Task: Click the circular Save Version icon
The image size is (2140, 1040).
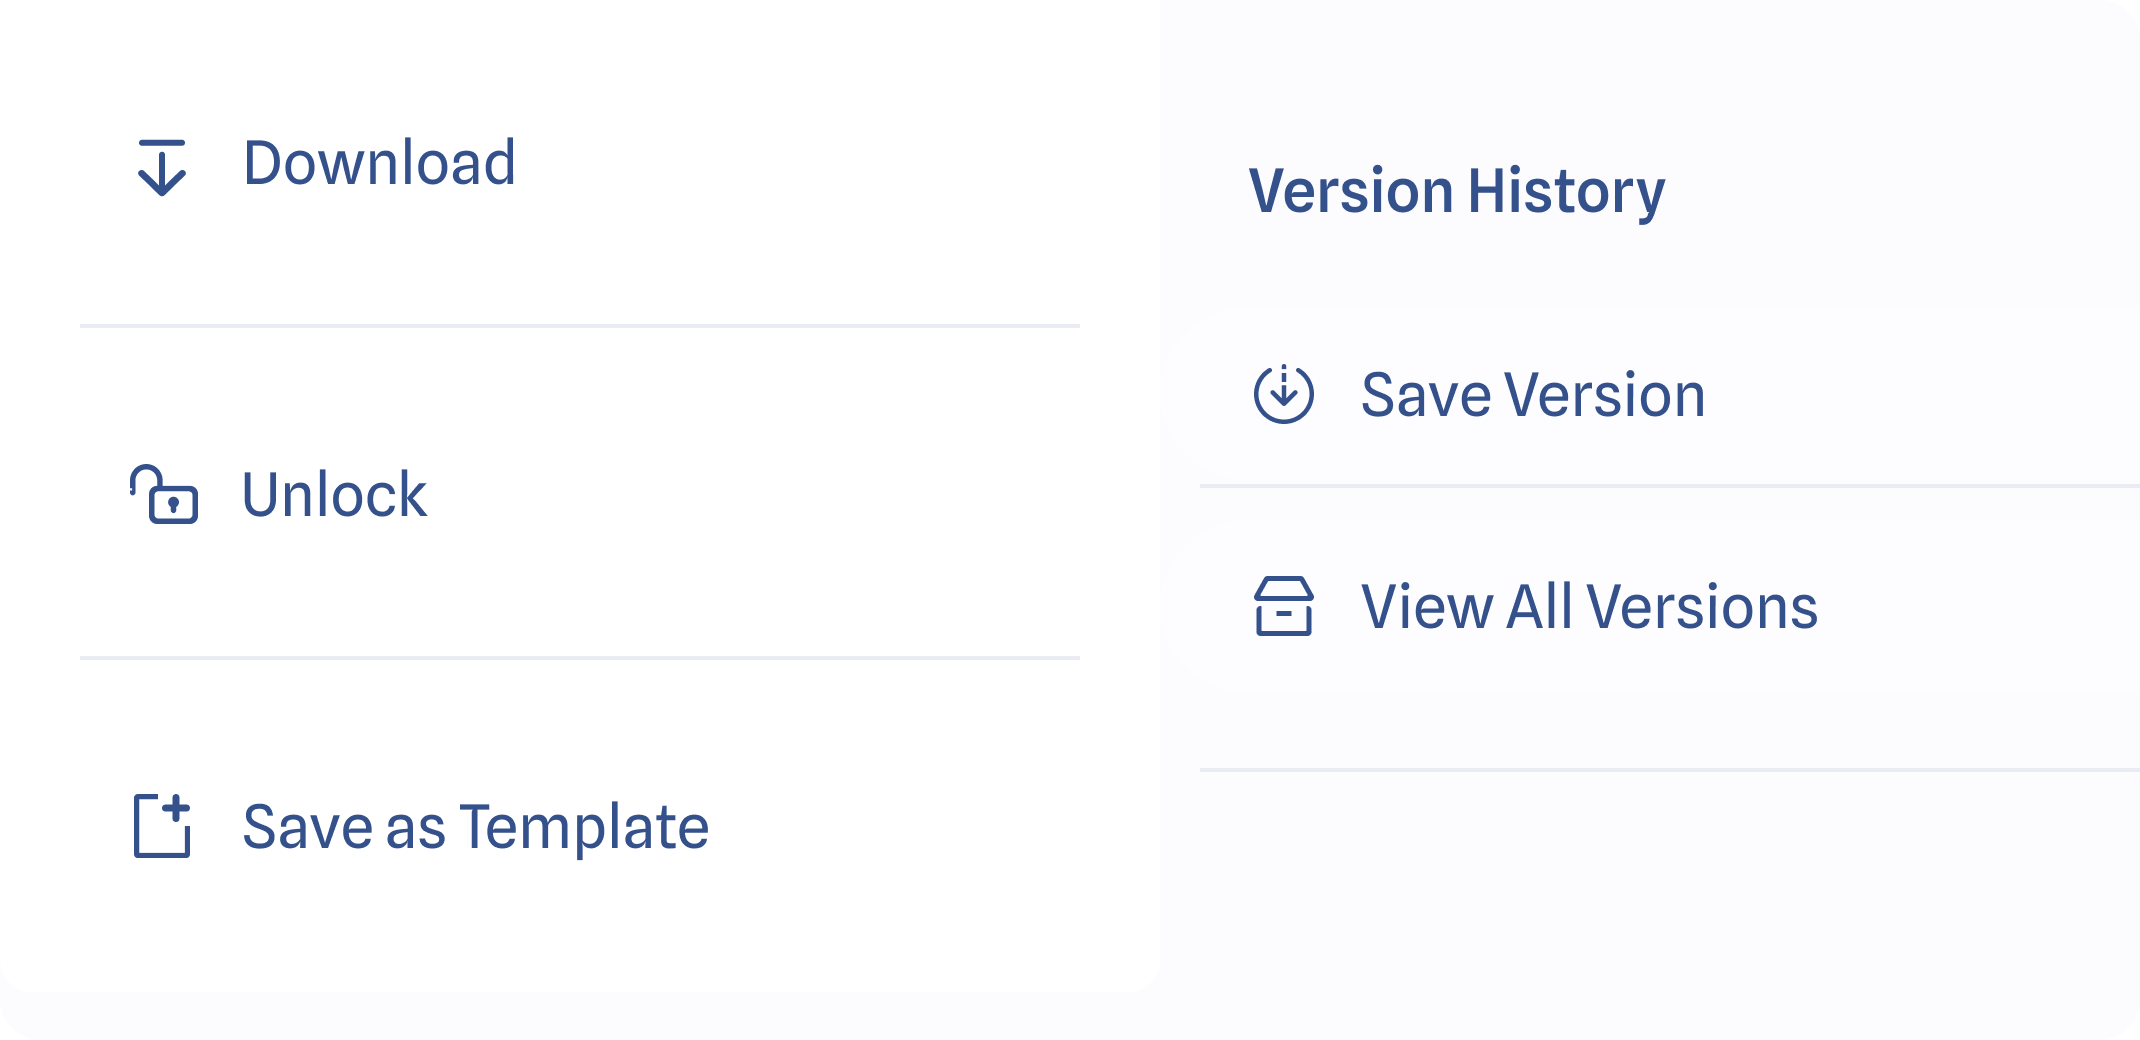Action: click(x=1283, y=394)
